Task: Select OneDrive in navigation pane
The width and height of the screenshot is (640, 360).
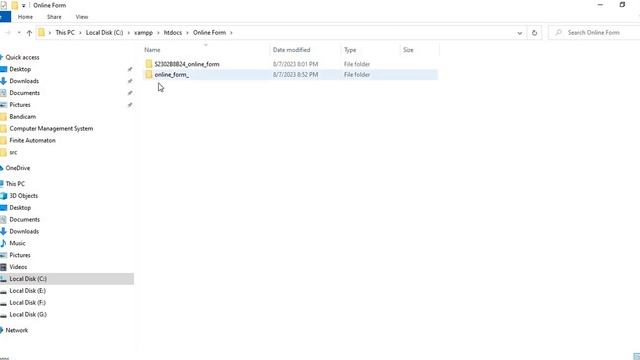Action: pos(18,168)
